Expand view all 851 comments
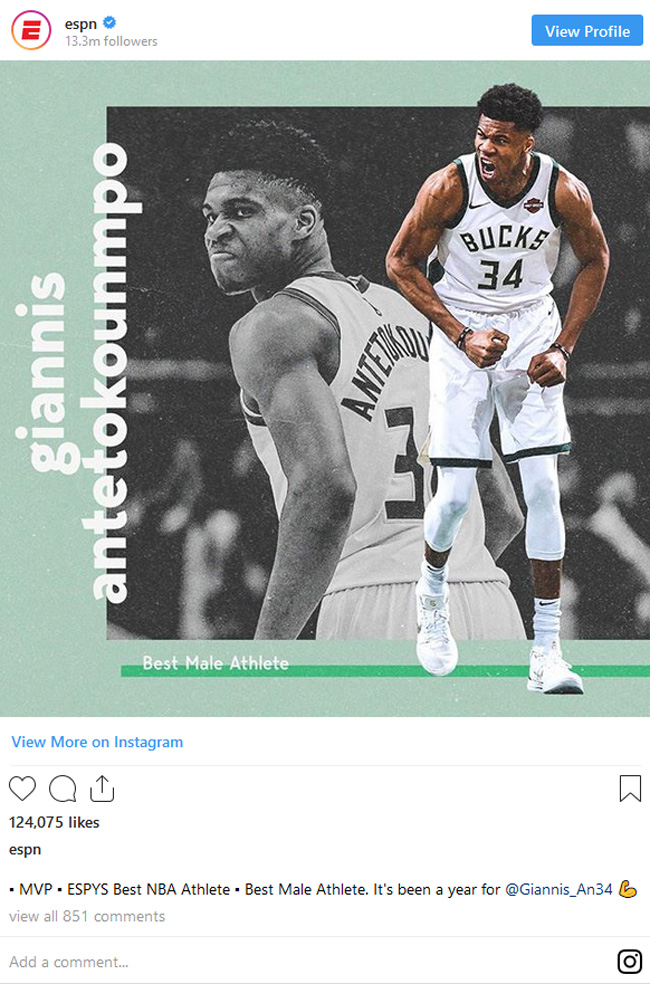Screen dimensions: 650x984 coord(87,916)
